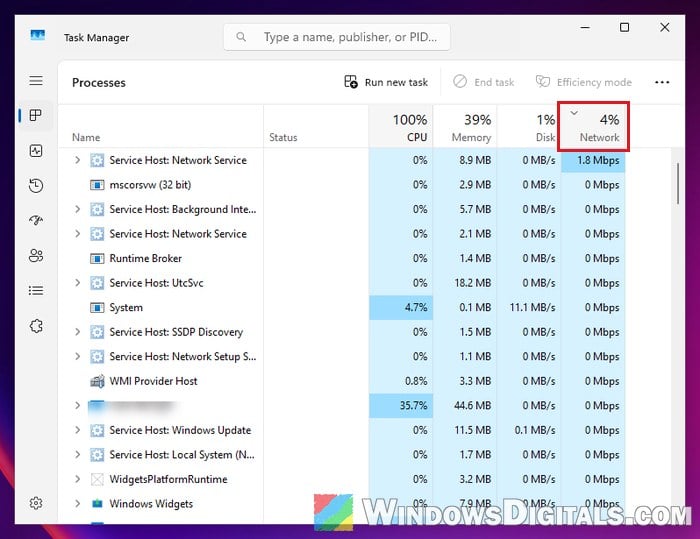Sort by the Name column header
700x539 pixels.
[161, 126]
